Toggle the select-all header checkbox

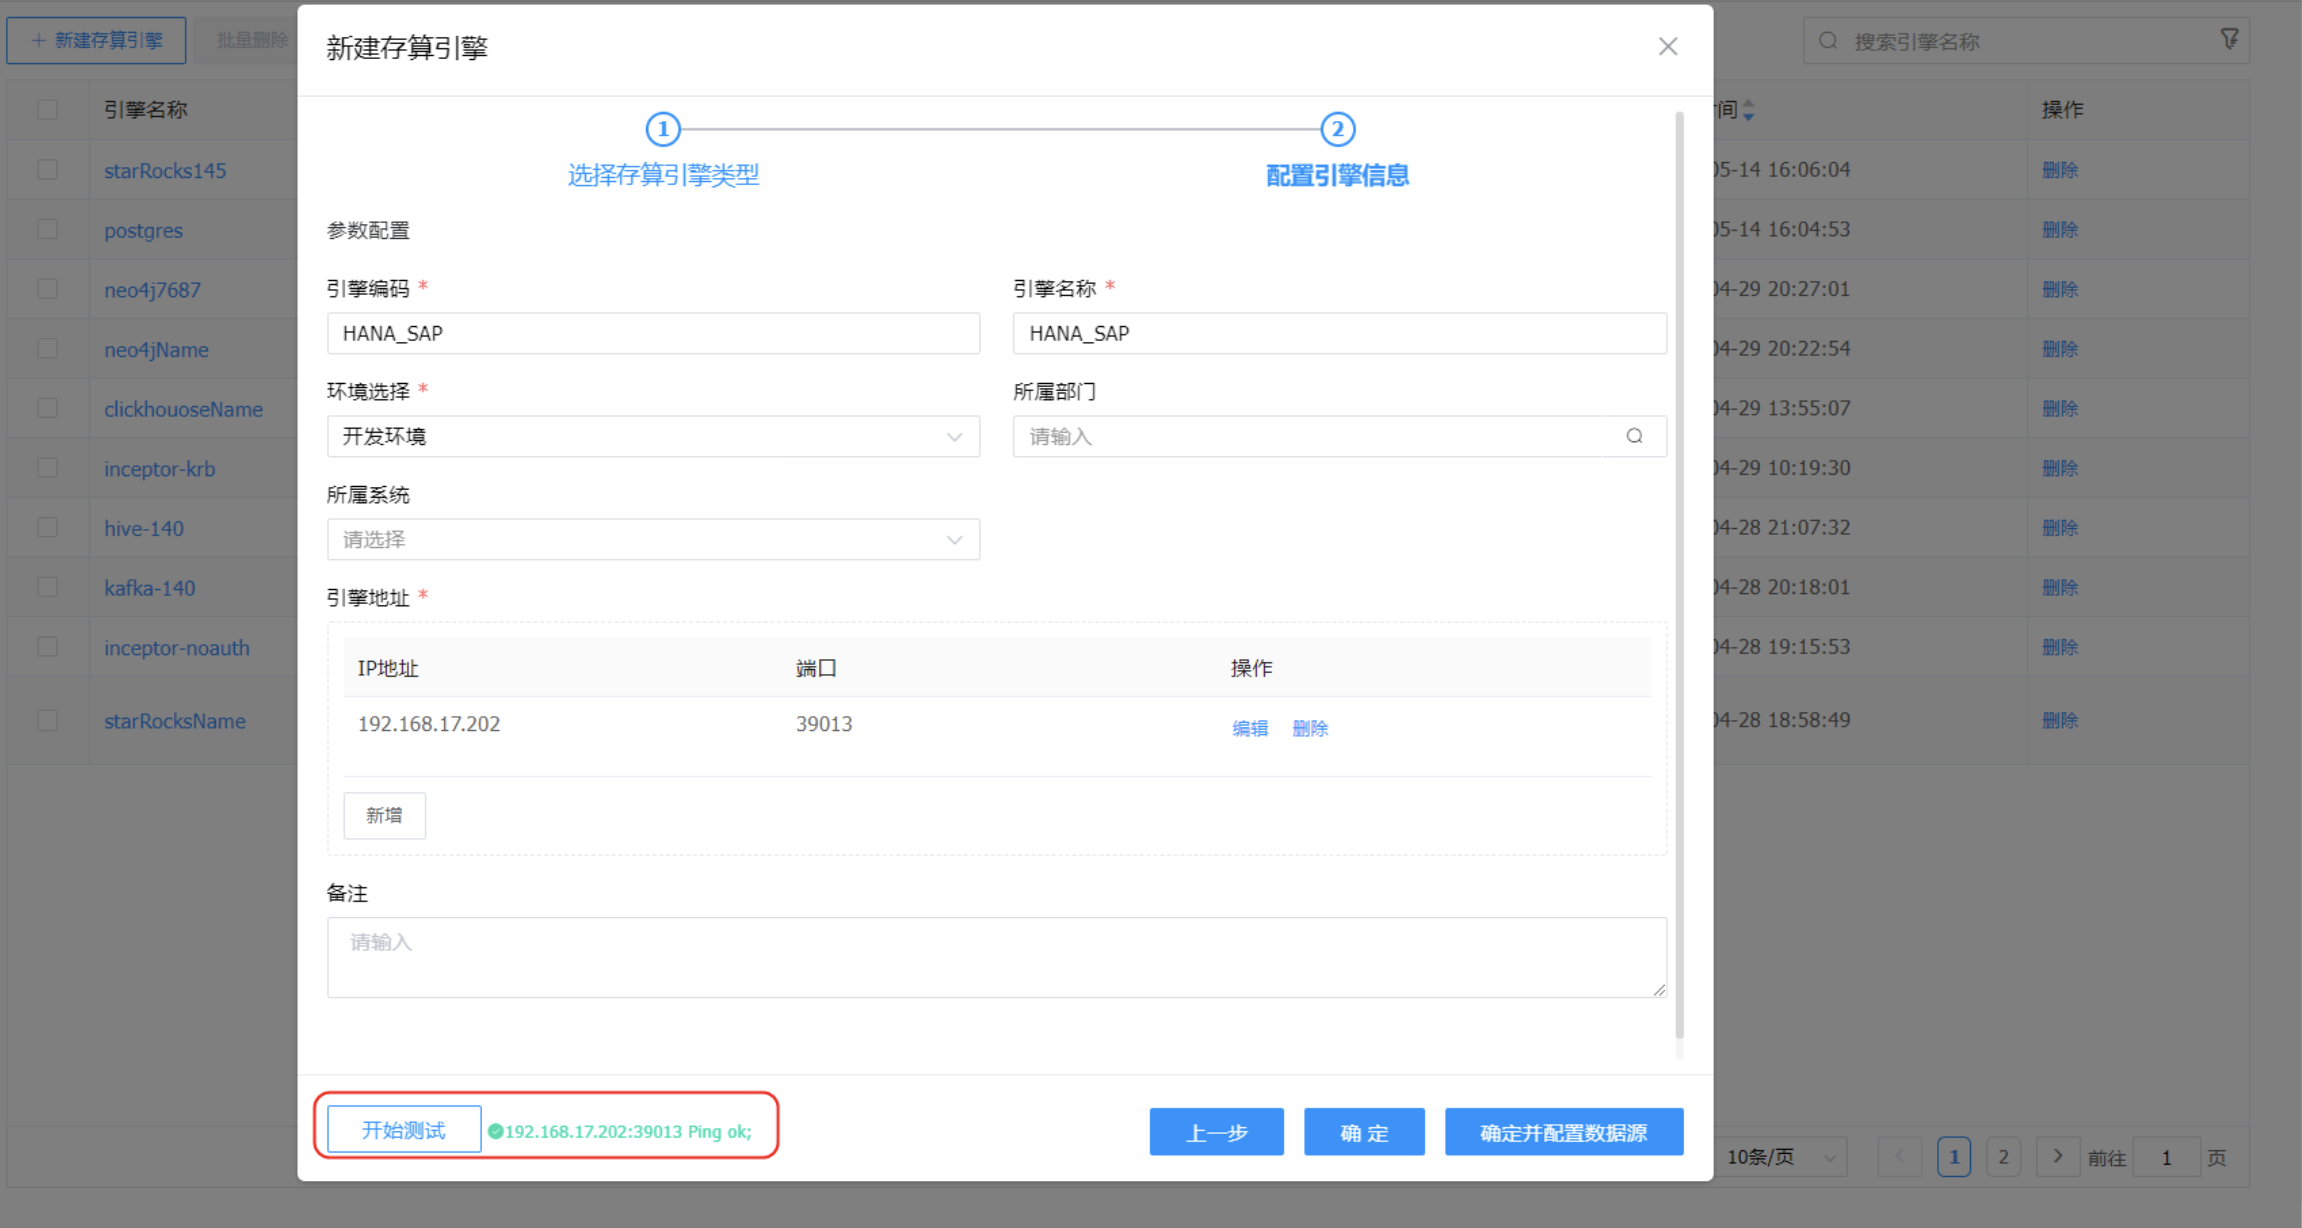47,110
